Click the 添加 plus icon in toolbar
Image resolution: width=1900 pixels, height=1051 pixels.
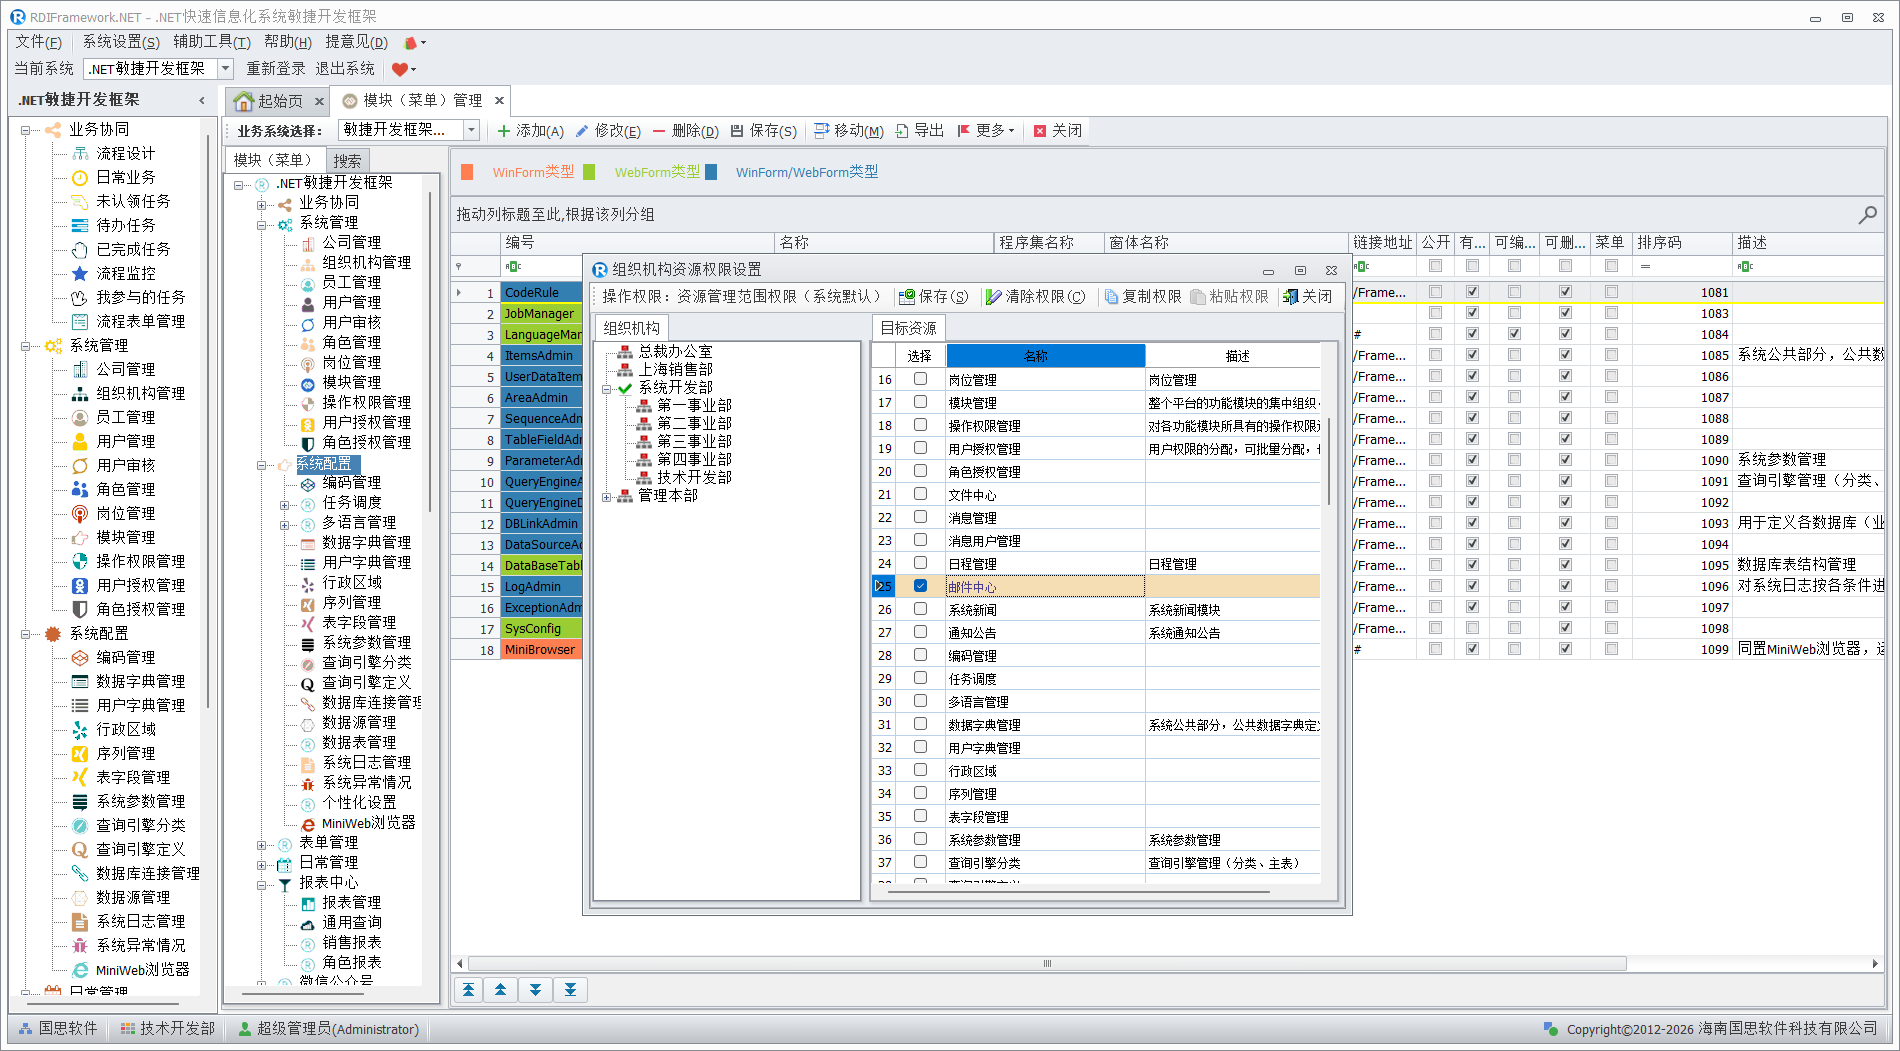(504, 131)
